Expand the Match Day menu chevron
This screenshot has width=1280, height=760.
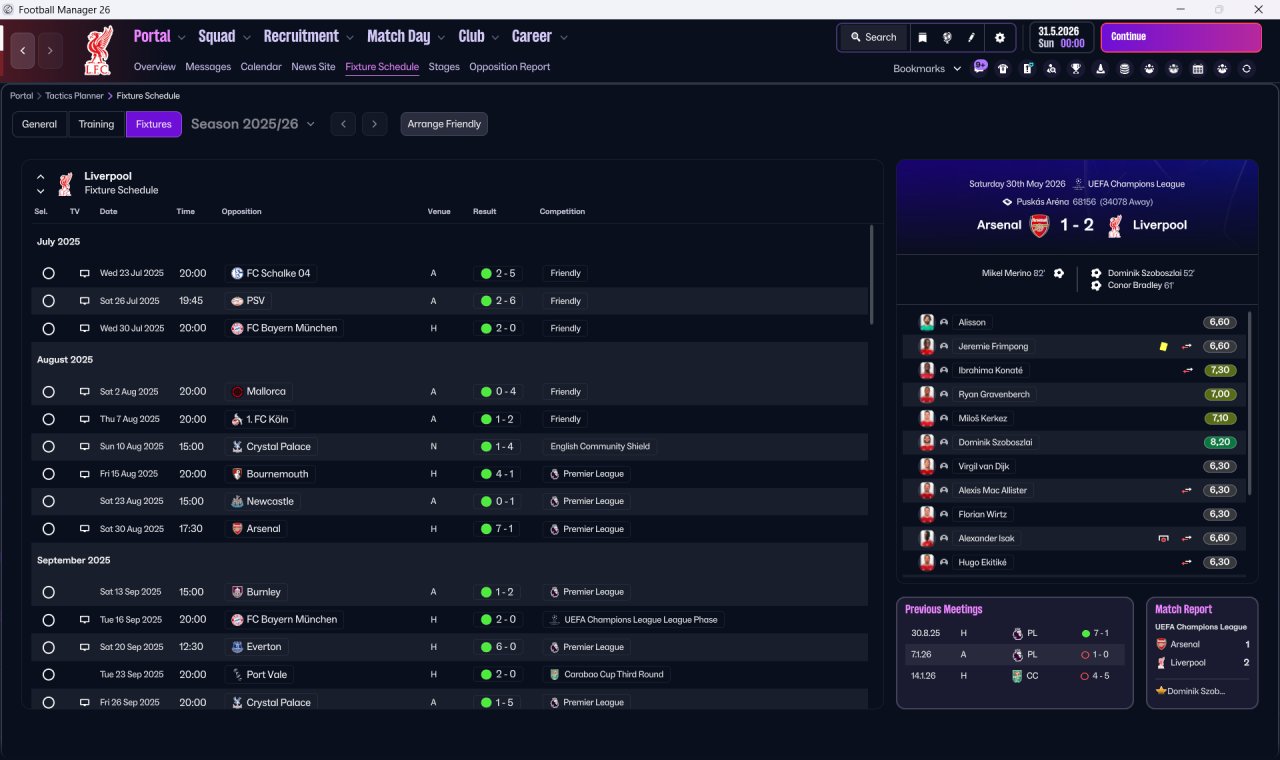(x=441, y=38)
